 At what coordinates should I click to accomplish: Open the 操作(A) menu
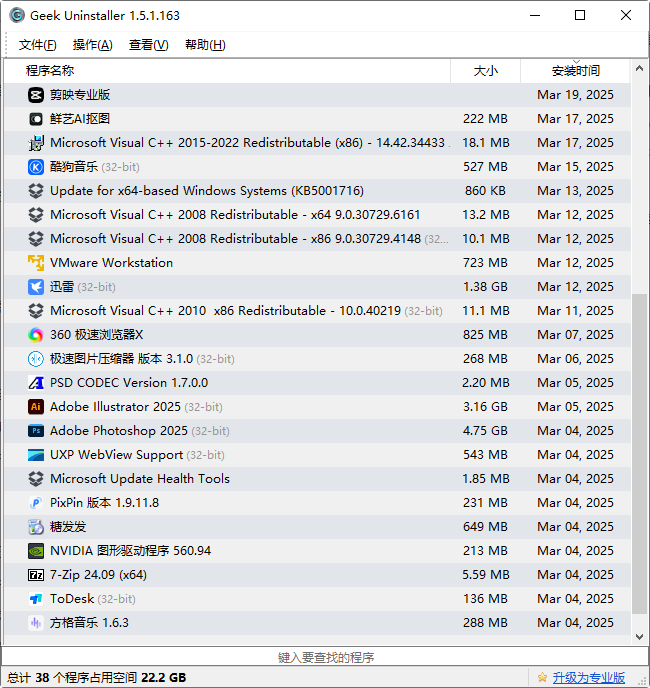(93, 45)
